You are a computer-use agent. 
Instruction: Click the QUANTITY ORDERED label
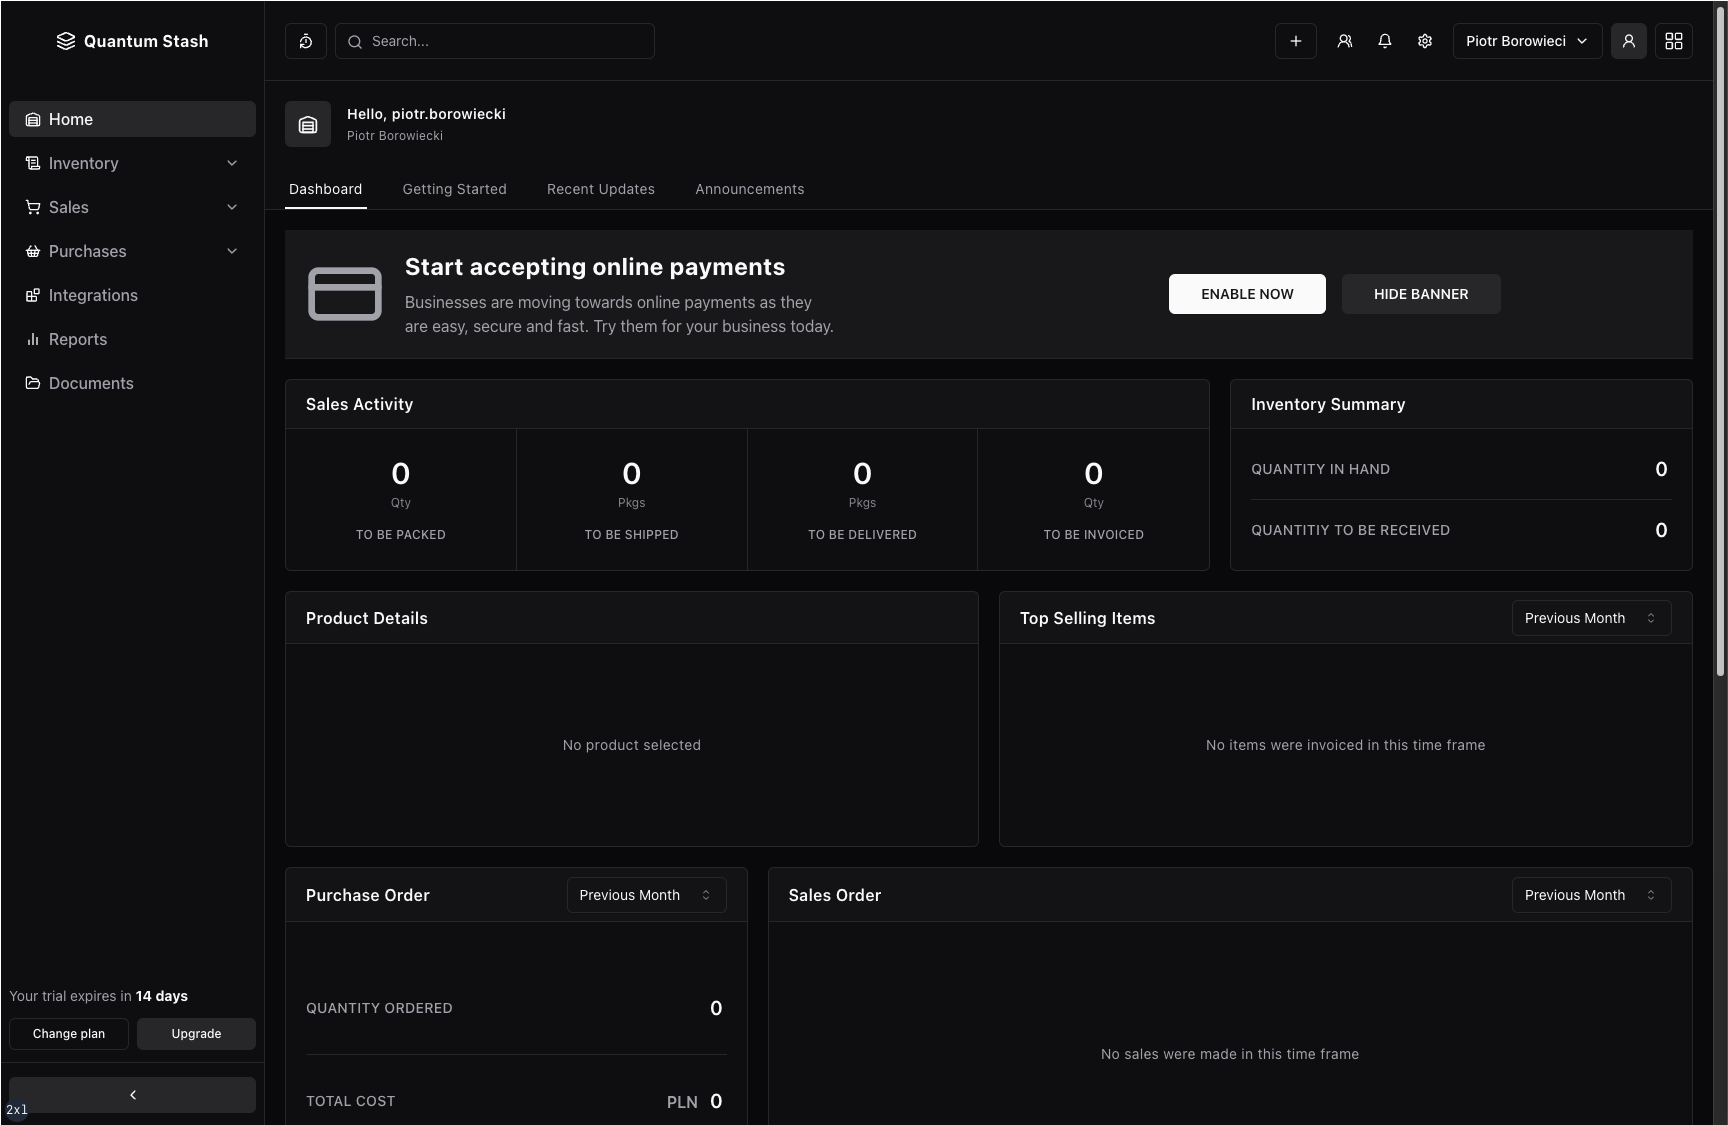pos(379,1008)
